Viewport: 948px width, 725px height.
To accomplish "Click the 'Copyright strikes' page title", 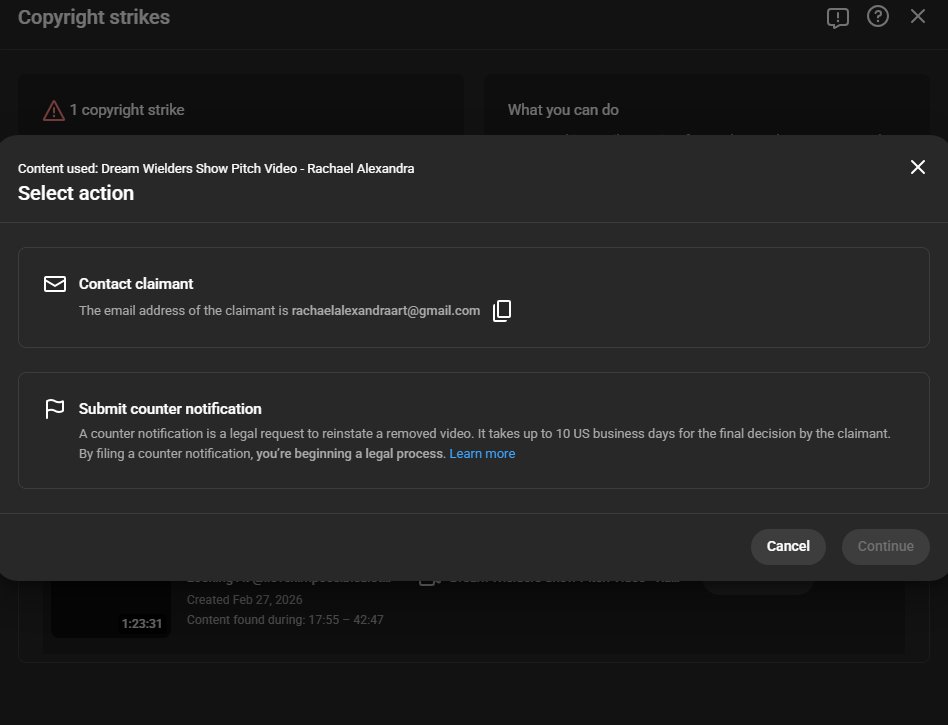I will click(94, 18).
